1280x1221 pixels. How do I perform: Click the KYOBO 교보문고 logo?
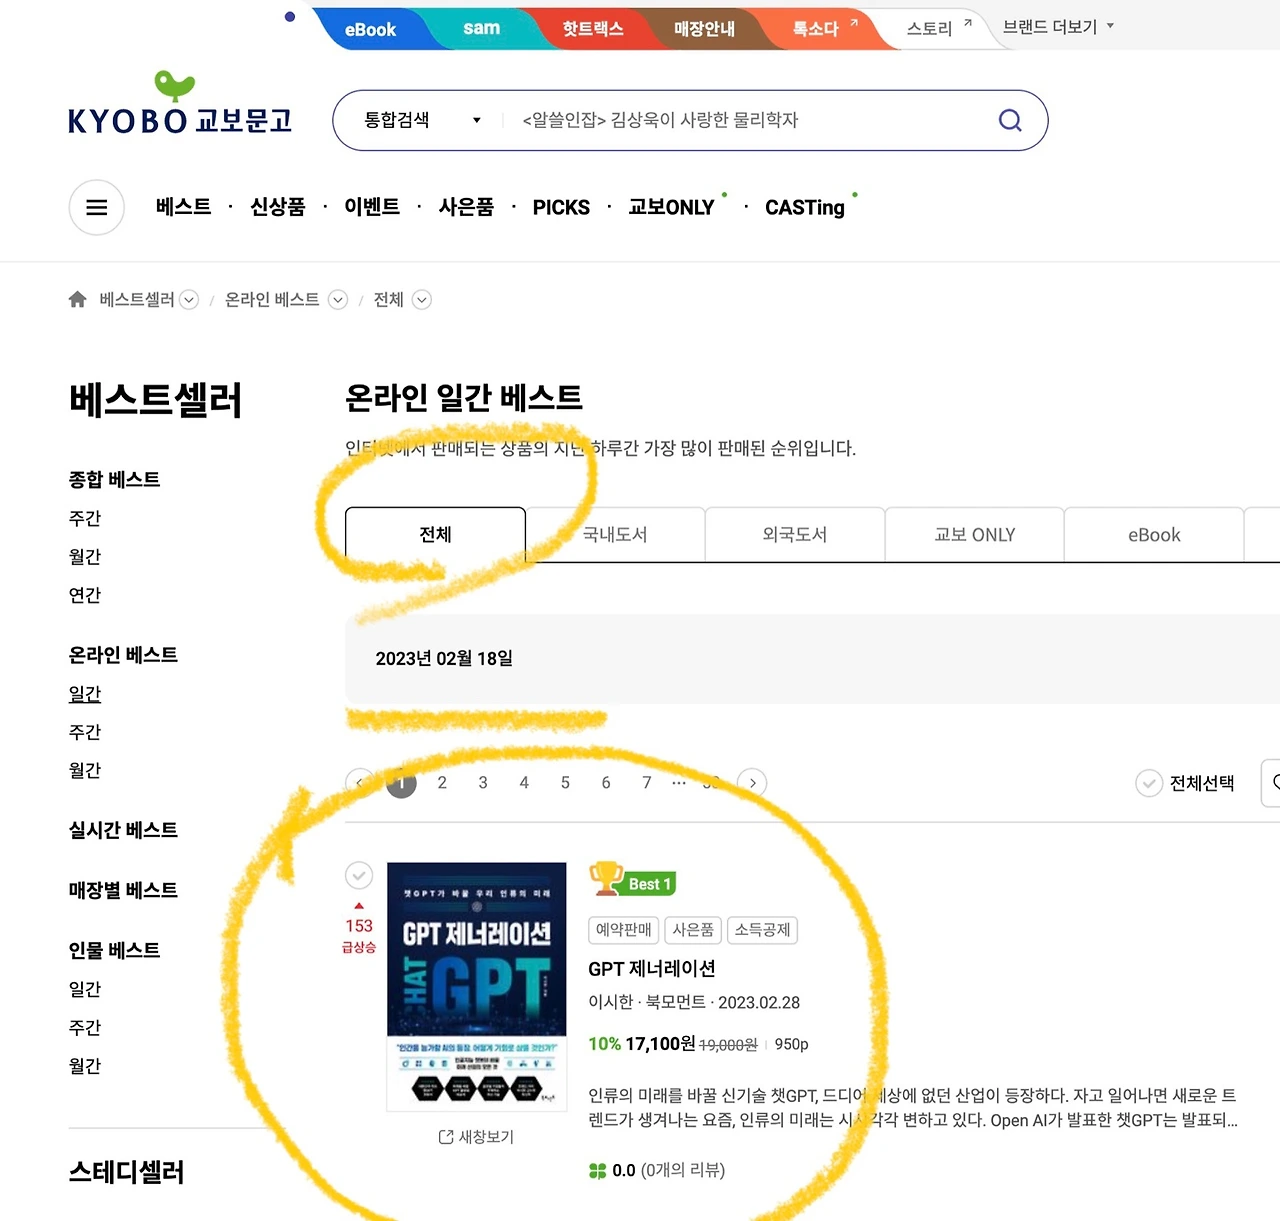180,103
